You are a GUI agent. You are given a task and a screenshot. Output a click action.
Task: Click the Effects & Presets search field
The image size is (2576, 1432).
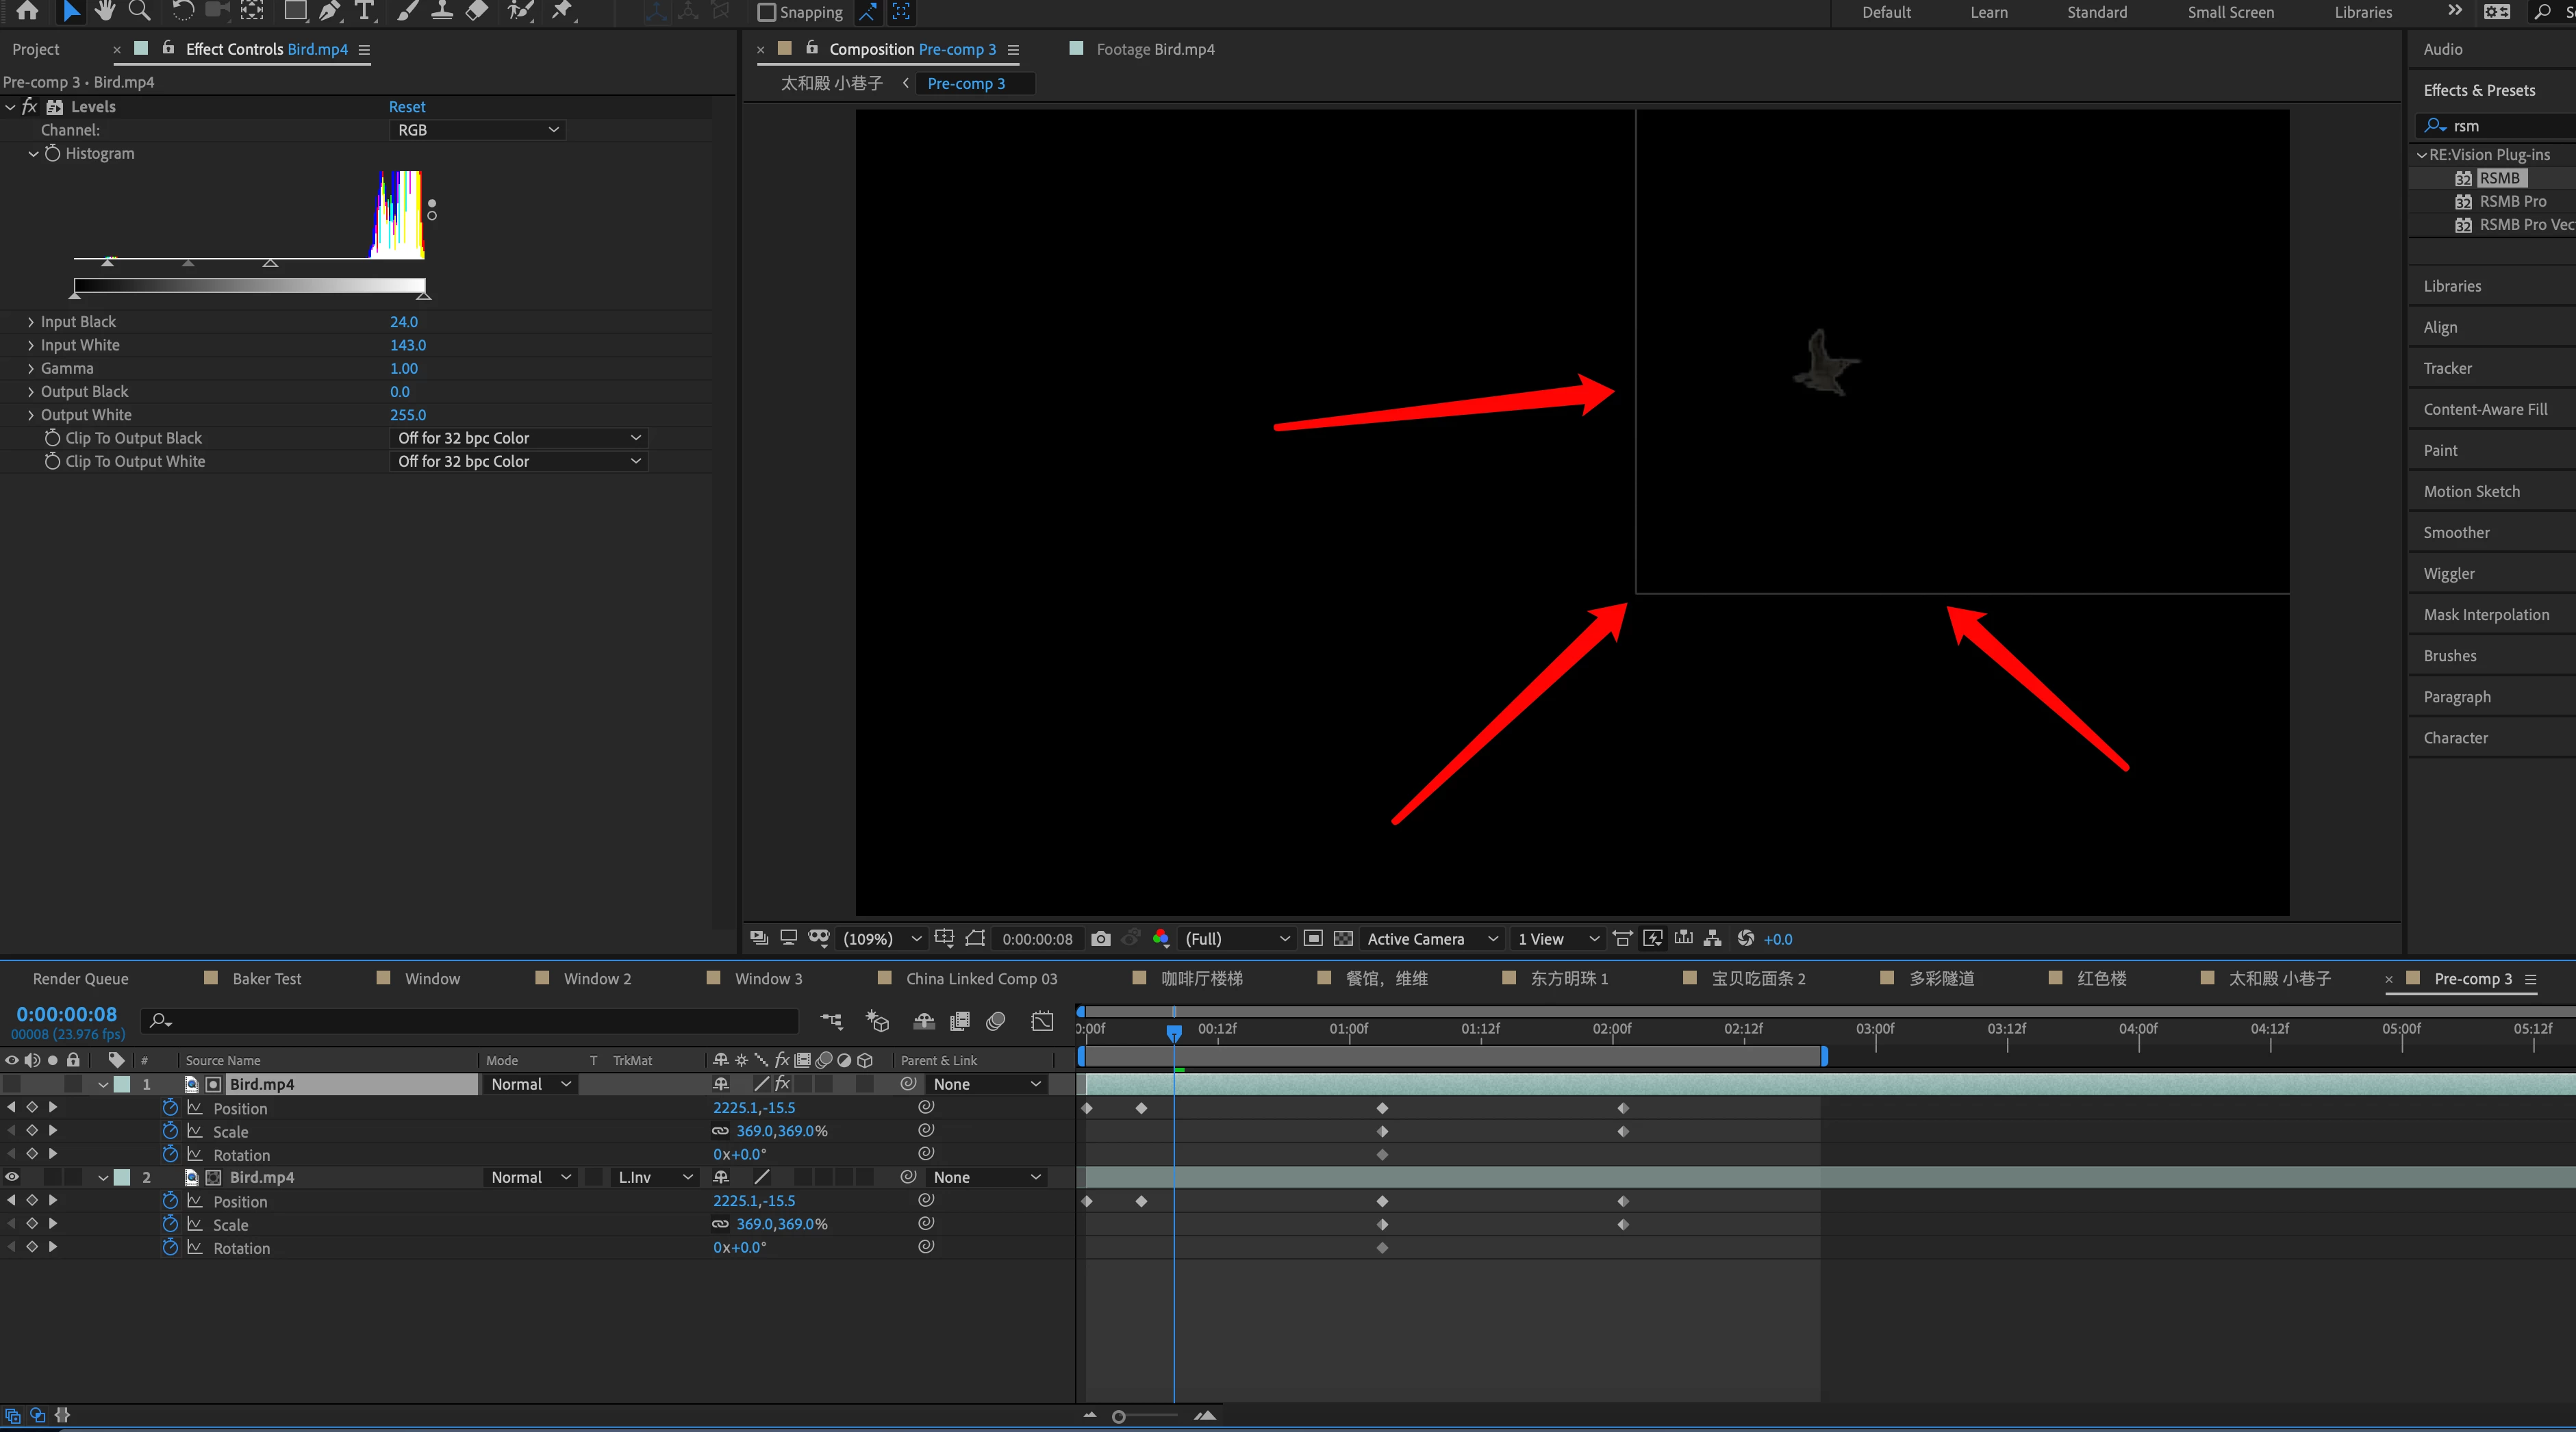2495,125
